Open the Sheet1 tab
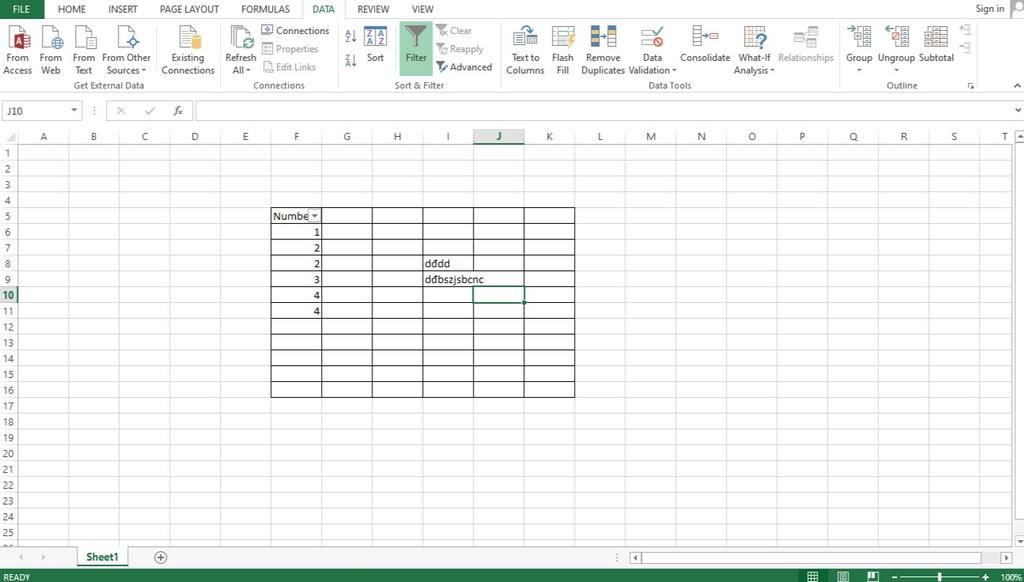 tap(103, 557)
